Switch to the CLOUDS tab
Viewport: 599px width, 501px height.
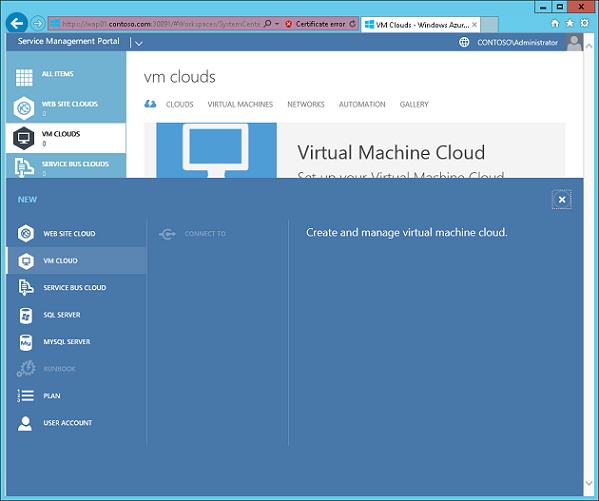(180, 104)
